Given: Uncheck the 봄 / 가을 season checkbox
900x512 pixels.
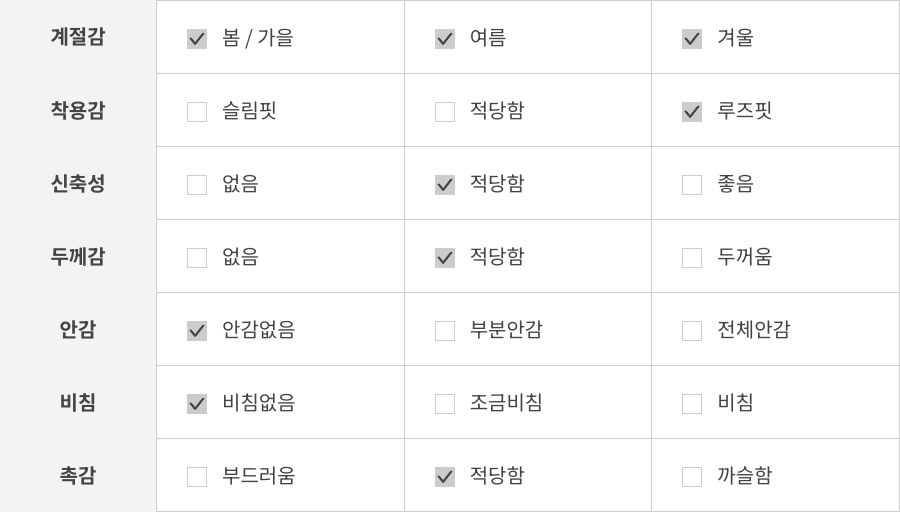Looking at the screenshot, I should 197,39.
